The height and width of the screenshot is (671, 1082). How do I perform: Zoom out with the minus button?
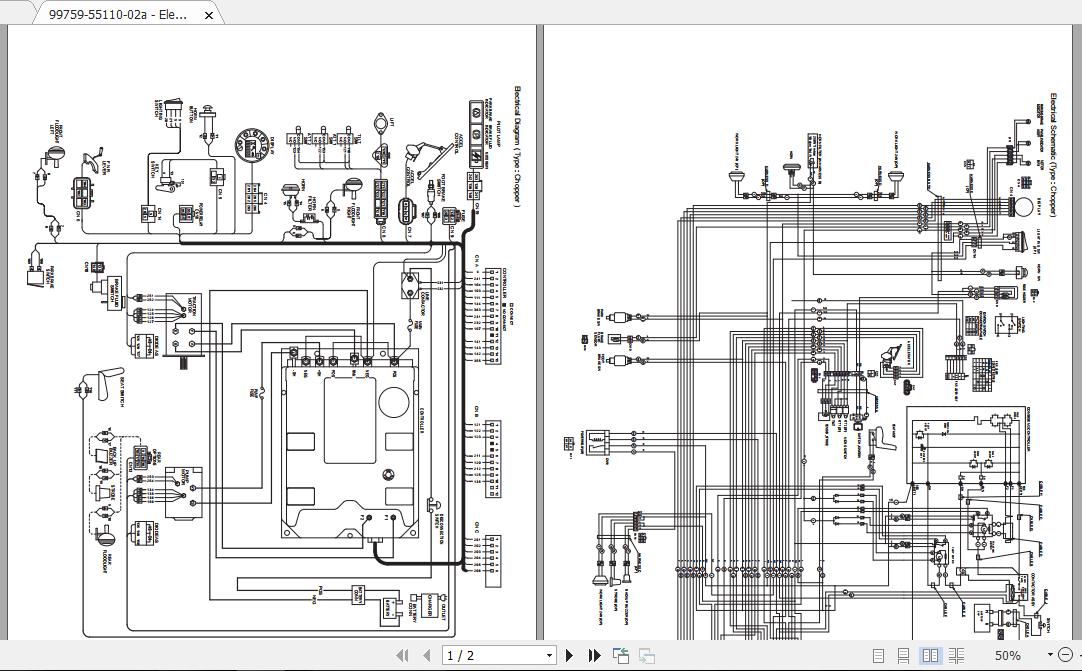(x=1066, y=655)
